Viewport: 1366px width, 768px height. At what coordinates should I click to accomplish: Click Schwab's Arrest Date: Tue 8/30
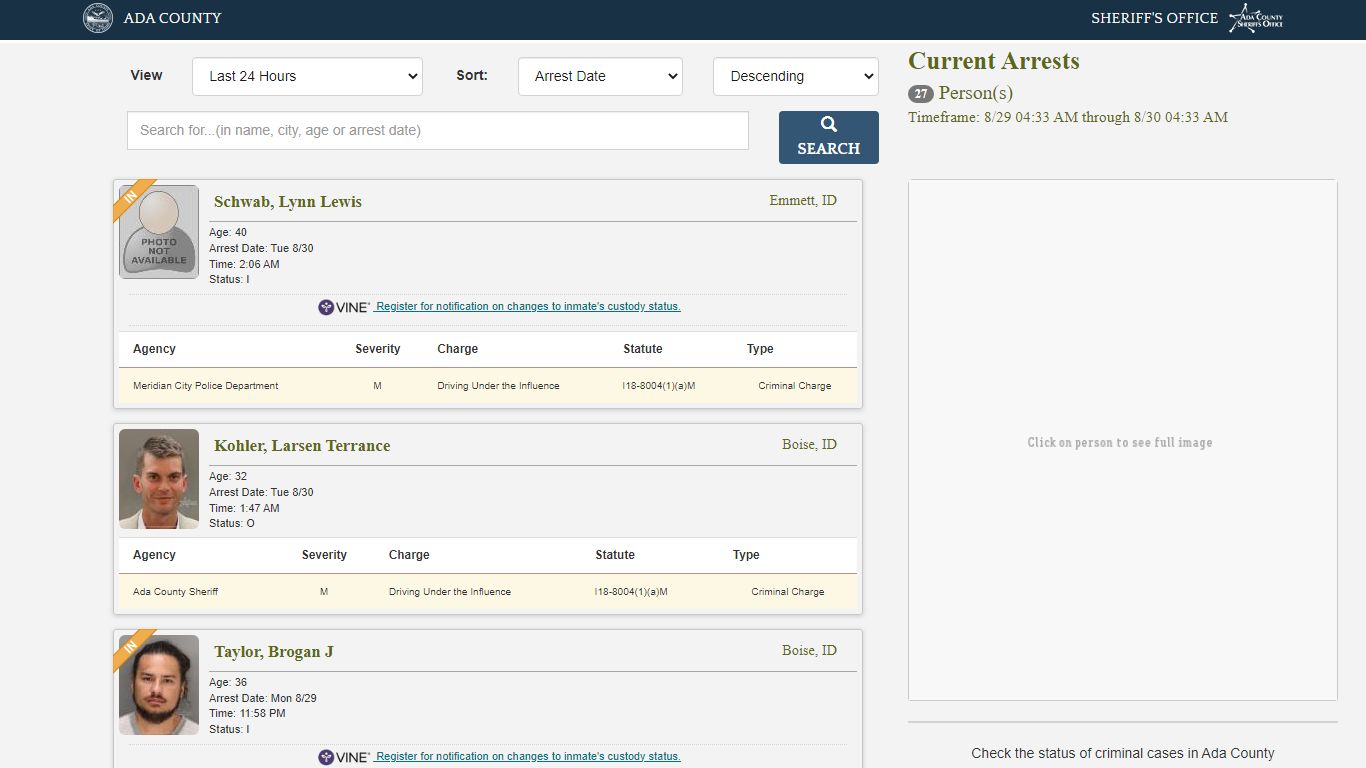[x=261, y=248]
